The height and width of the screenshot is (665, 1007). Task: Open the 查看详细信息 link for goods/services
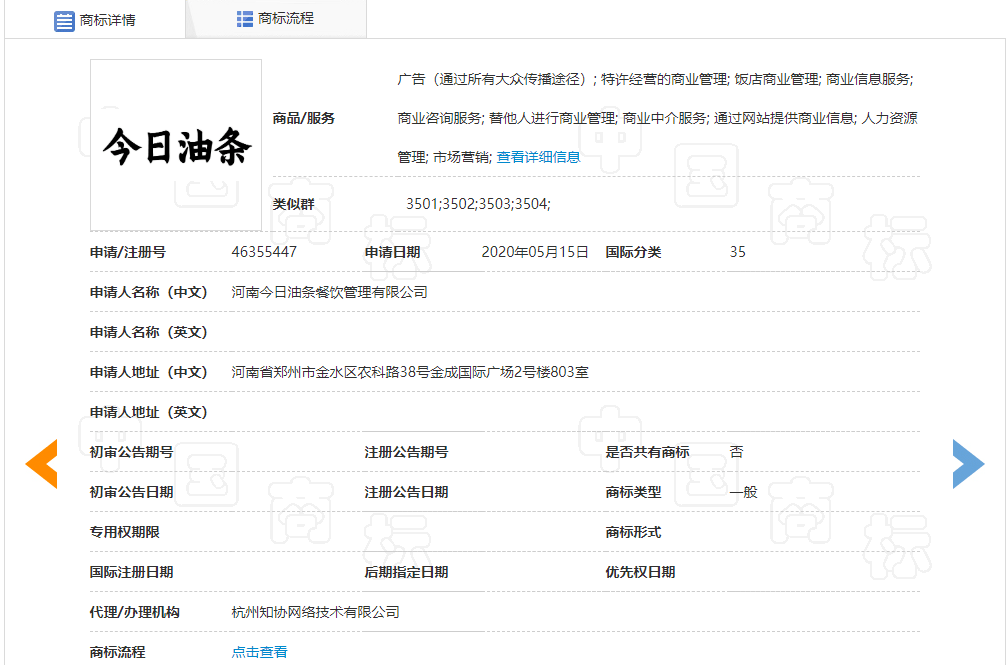tap(538, 157)
